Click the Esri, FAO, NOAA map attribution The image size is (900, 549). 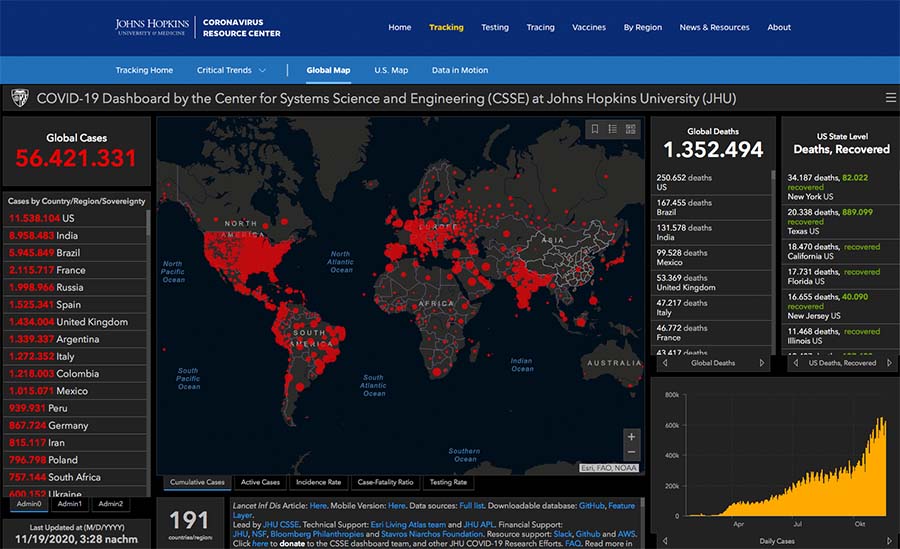click(609, 468)
